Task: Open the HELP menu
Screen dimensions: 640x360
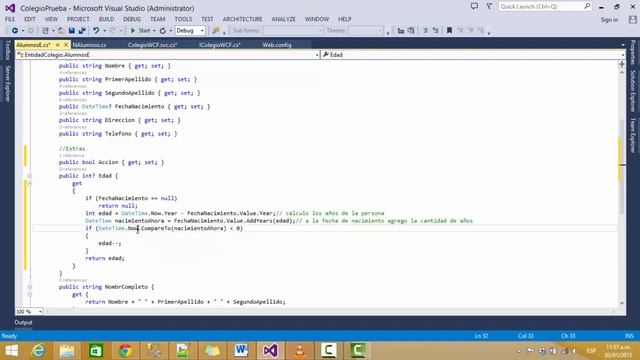Action: click(x=345, y=19)
